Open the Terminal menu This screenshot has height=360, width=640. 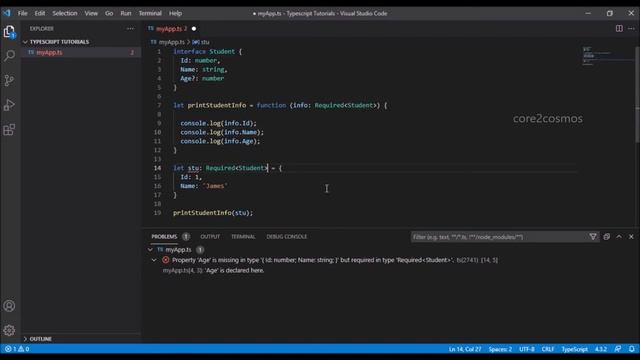click(150, 13)
